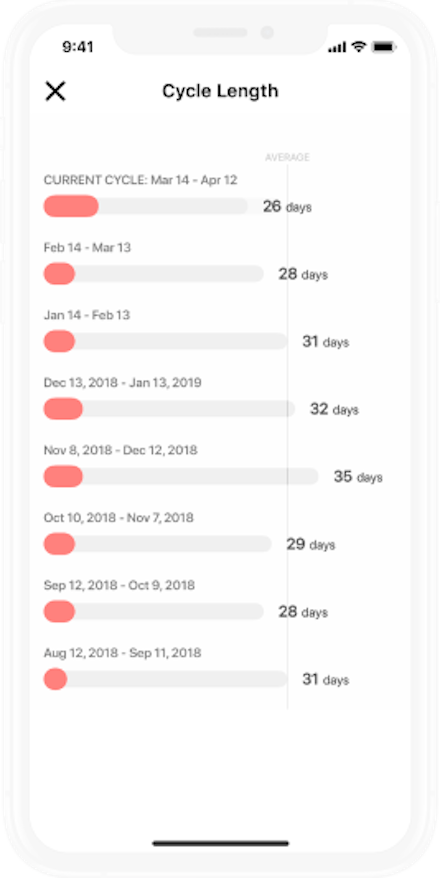Tap the cellular signal bars icon
The image size is (440, 878).
click(337, 48)
